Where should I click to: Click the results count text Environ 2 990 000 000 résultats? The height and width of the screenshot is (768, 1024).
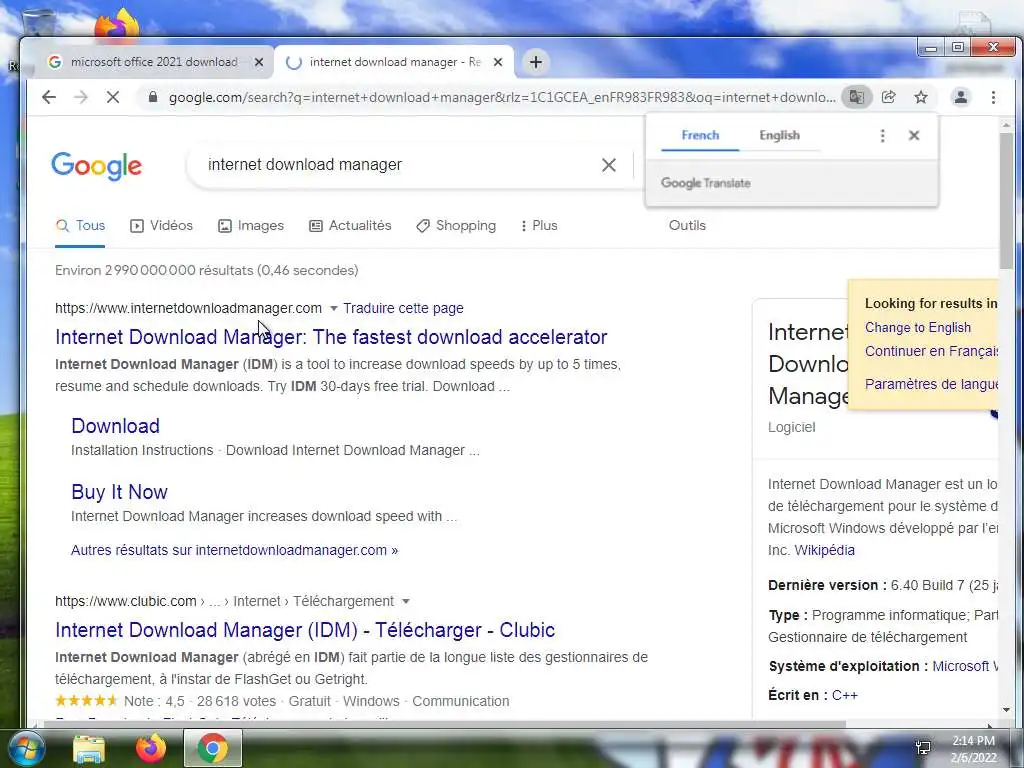pyautogui.click(x=206, y=270)
